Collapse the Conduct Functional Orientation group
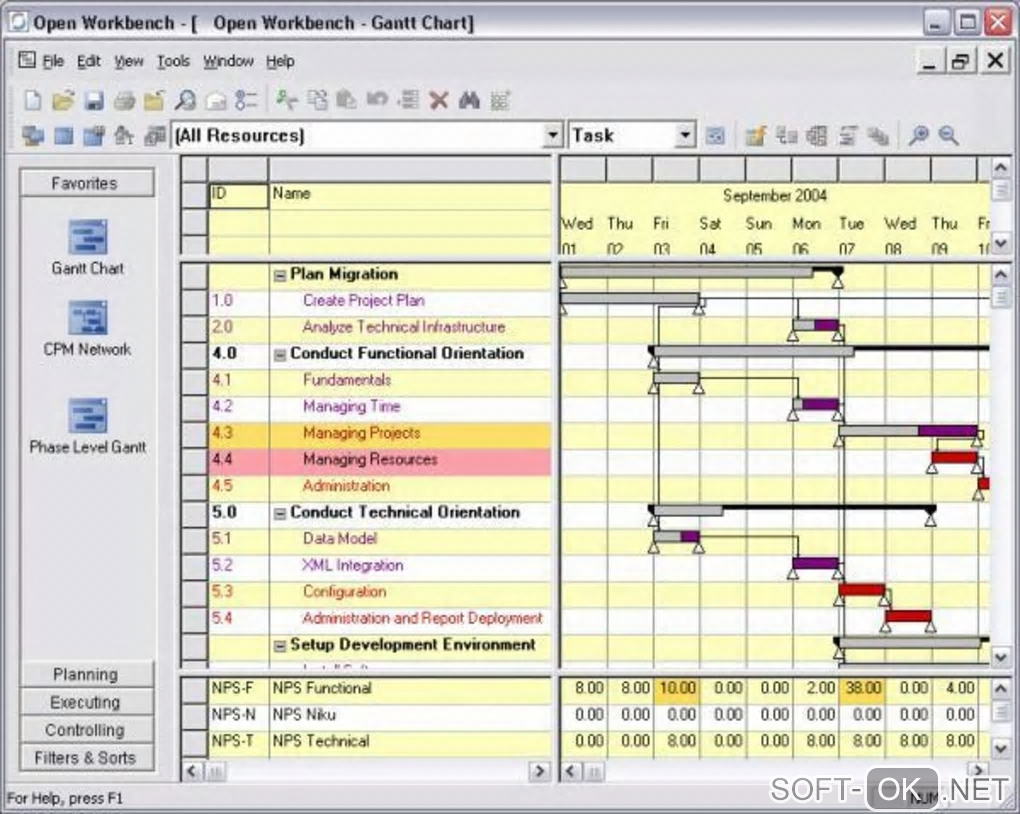This screenshot has width=1020, height=814. [x=280, y=355]
